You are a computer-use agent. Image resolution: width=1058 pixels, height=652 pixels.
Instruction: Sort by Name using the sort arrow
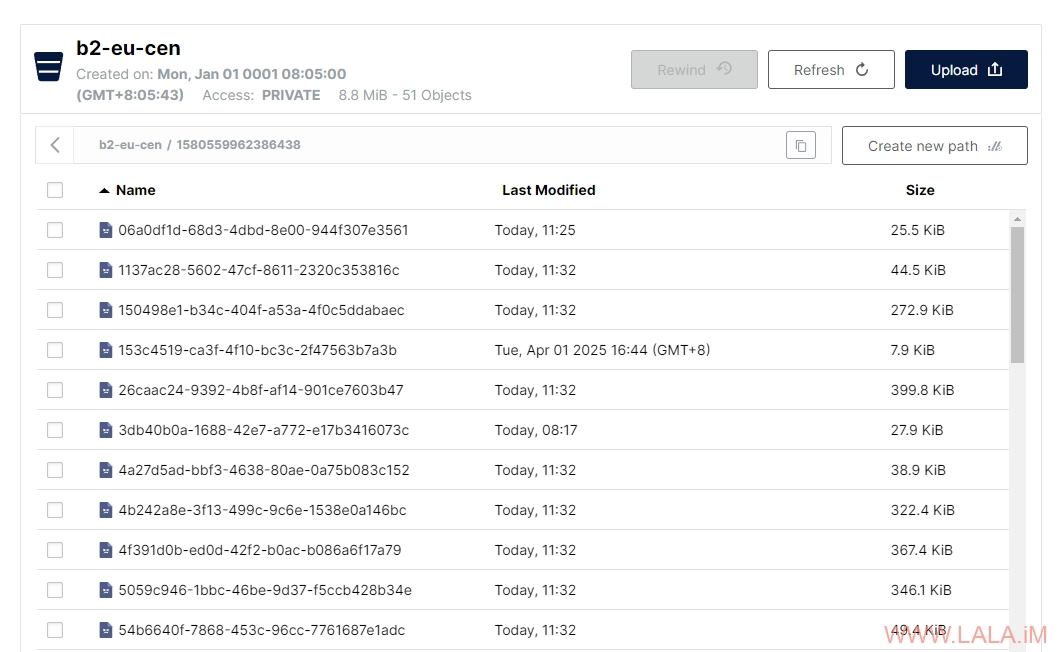pyautogui.click(x=104, y=190)
